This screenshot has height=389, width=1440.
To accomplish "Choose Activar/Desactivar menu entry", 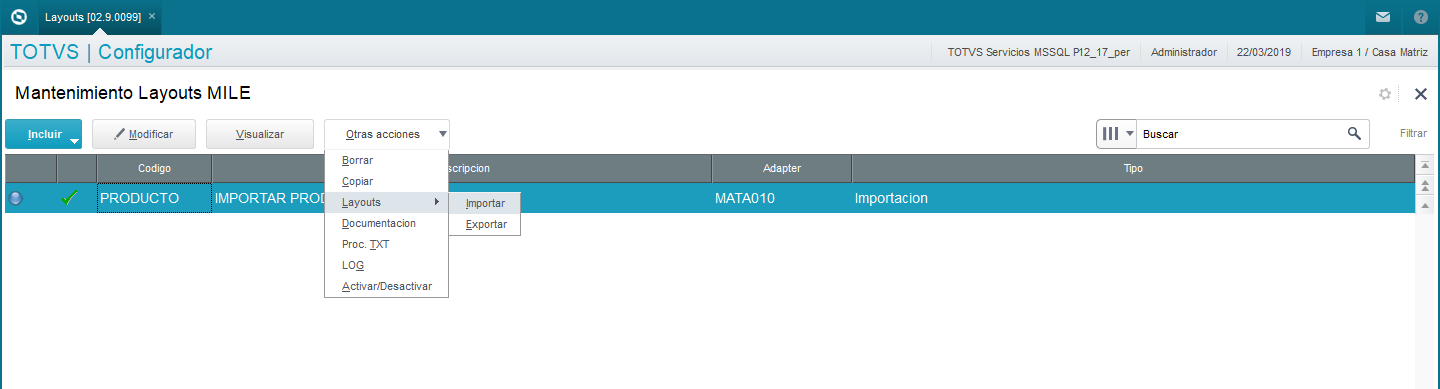I will [x=387, y=286].
